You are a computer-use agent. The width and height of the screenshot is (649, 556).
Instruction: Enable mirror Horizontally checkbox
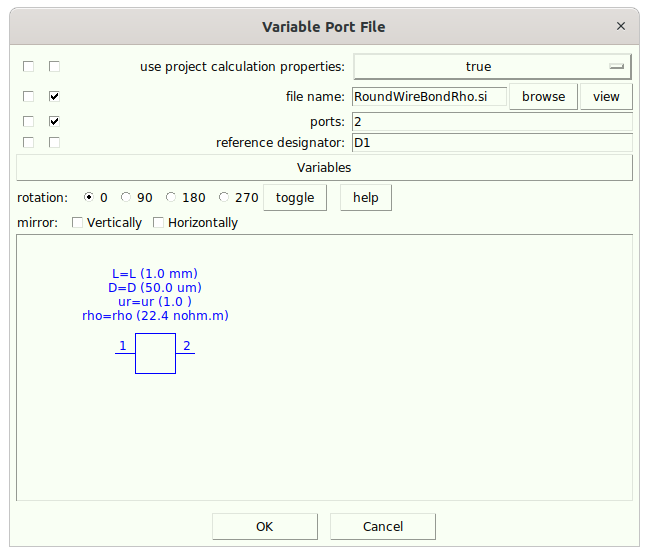click(x=159, y=223)
